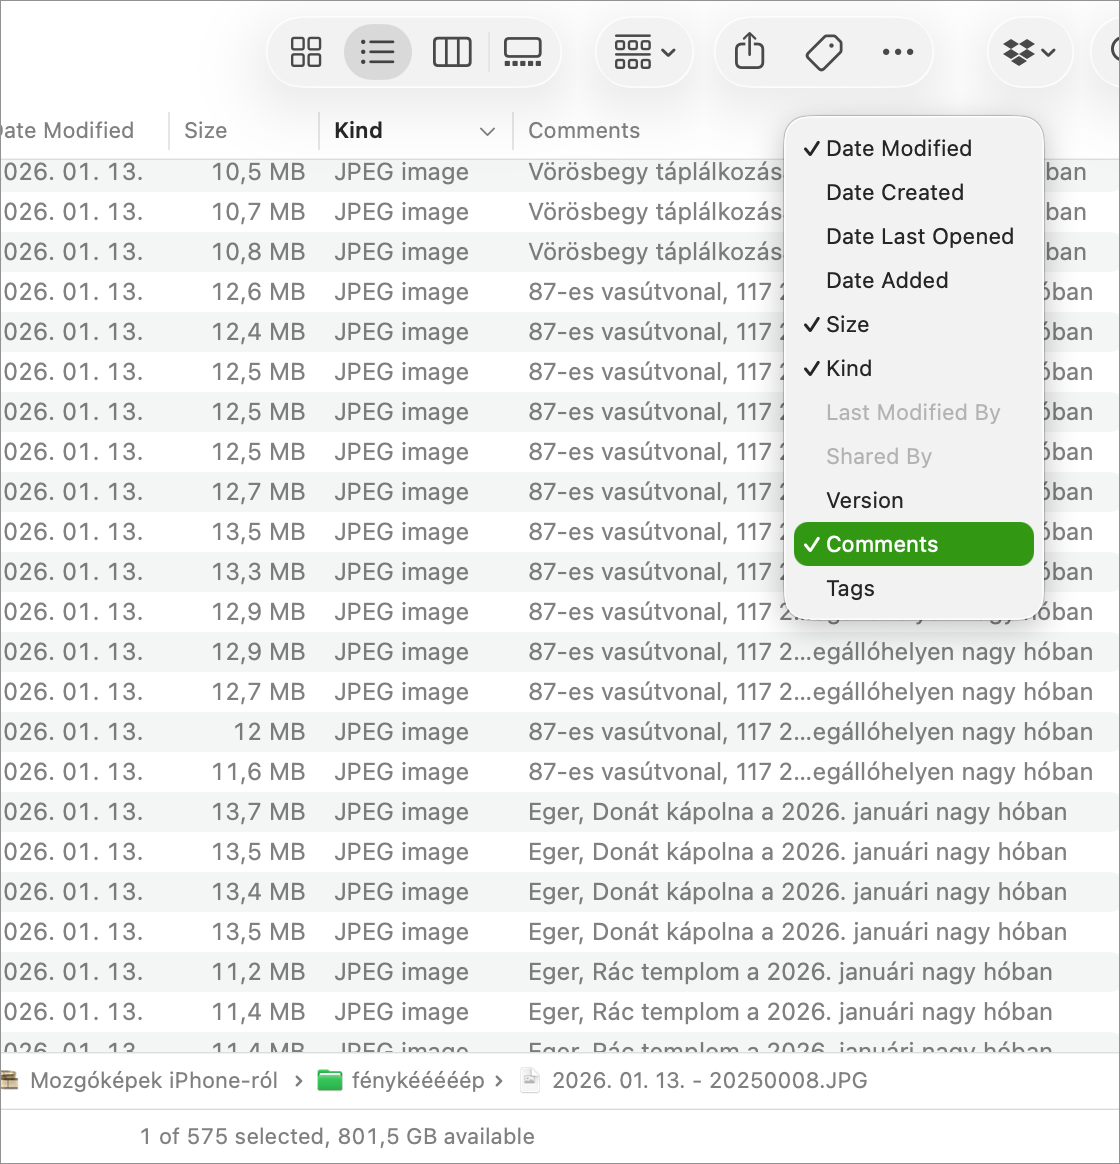Open the Dropbox toolbar dropdown

[1029, 52]
